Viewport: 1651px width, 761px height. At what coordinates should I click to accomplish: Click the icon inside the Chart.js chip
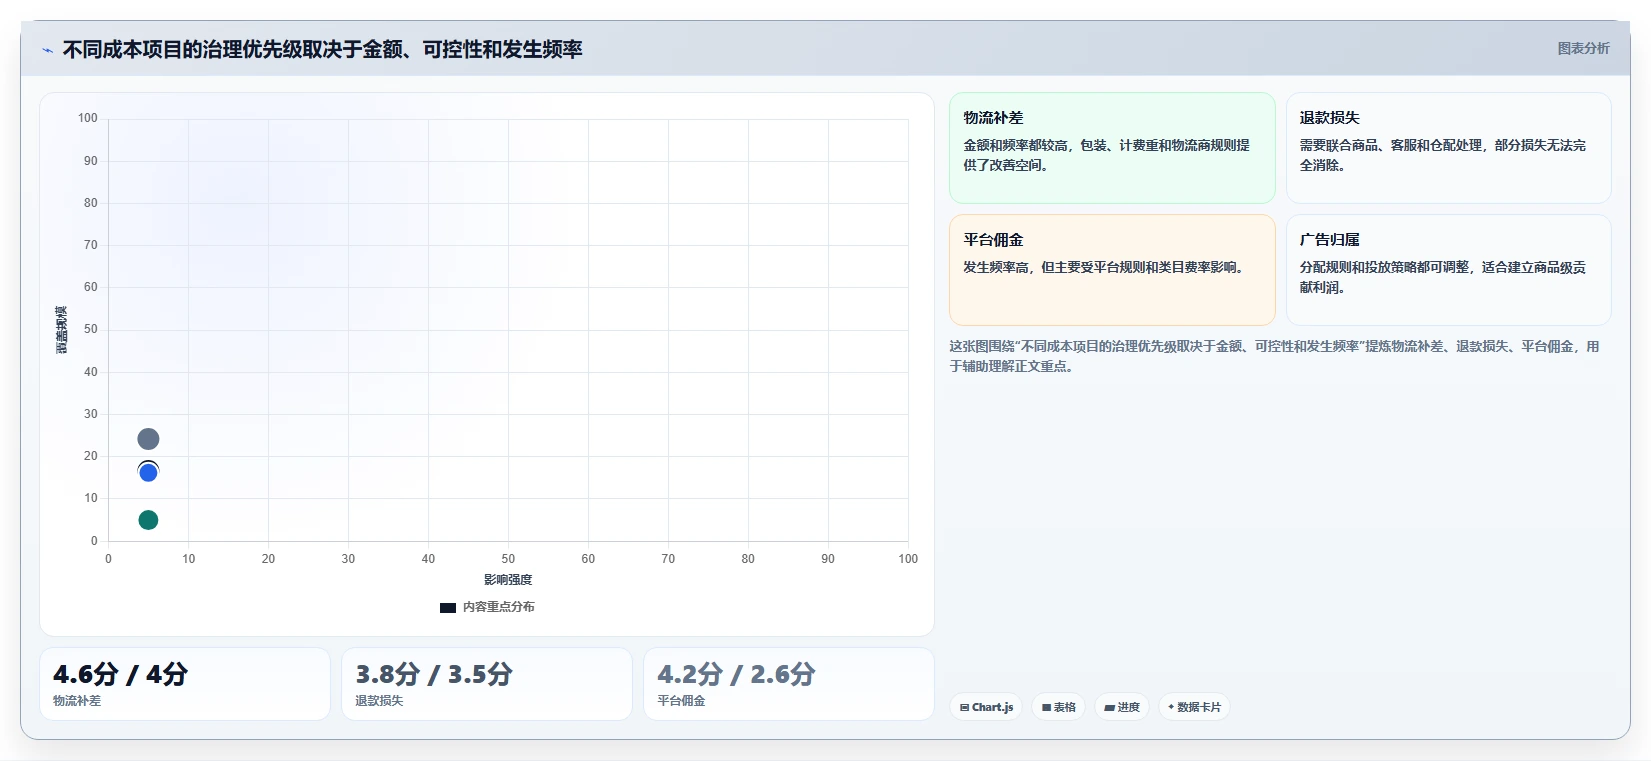click(964, 707)
